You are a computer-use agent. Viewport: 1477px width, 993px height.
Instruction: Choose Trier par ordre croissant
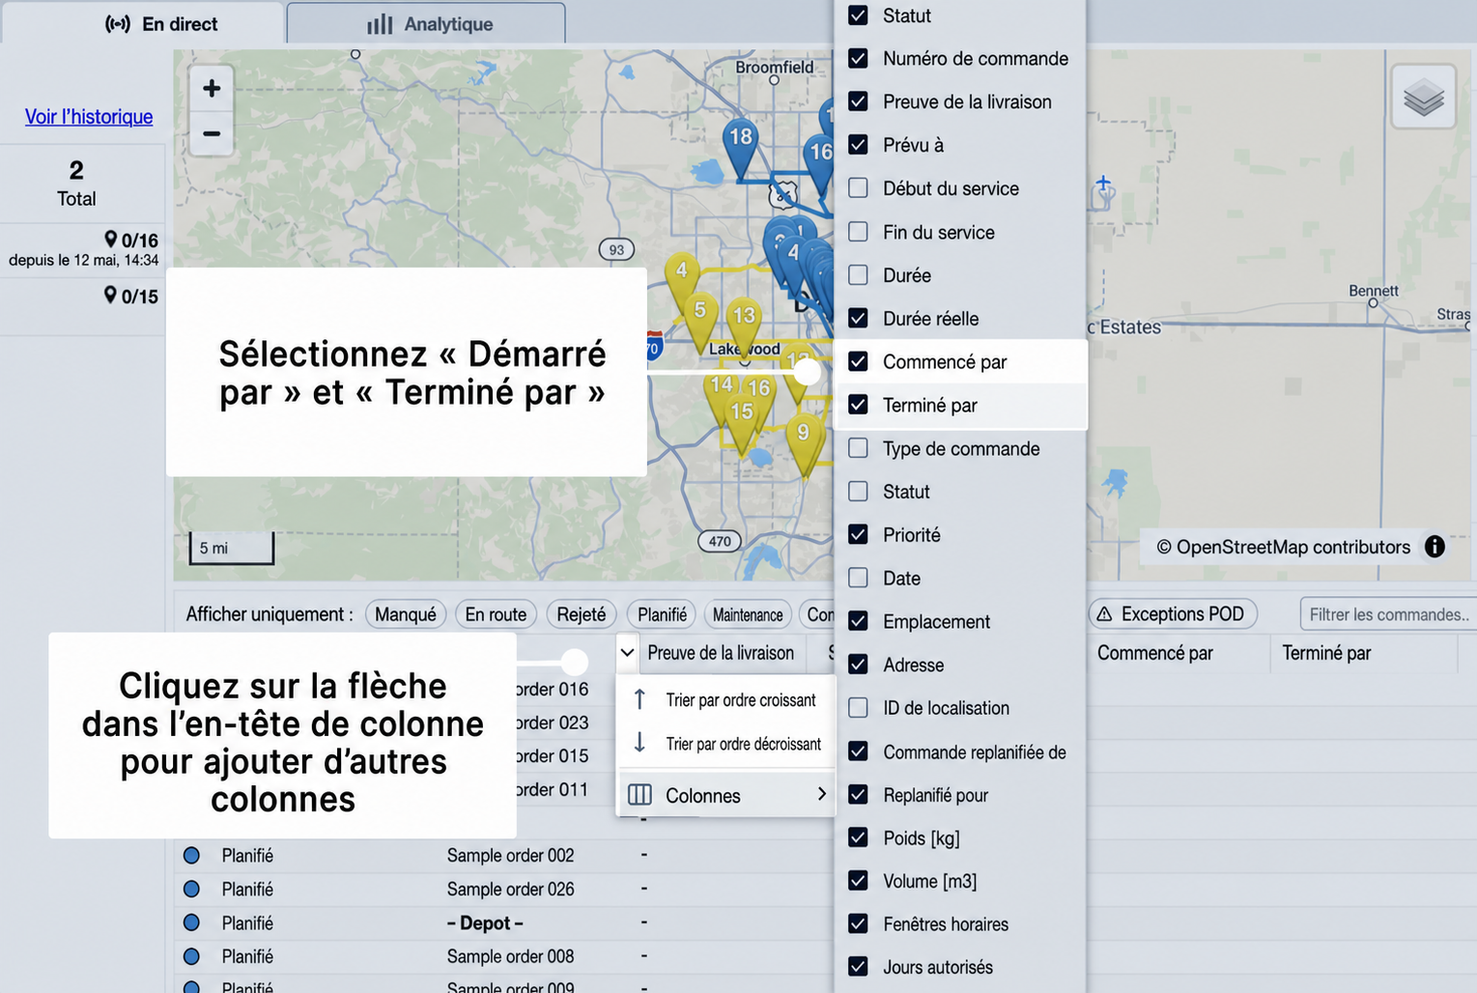726,700
